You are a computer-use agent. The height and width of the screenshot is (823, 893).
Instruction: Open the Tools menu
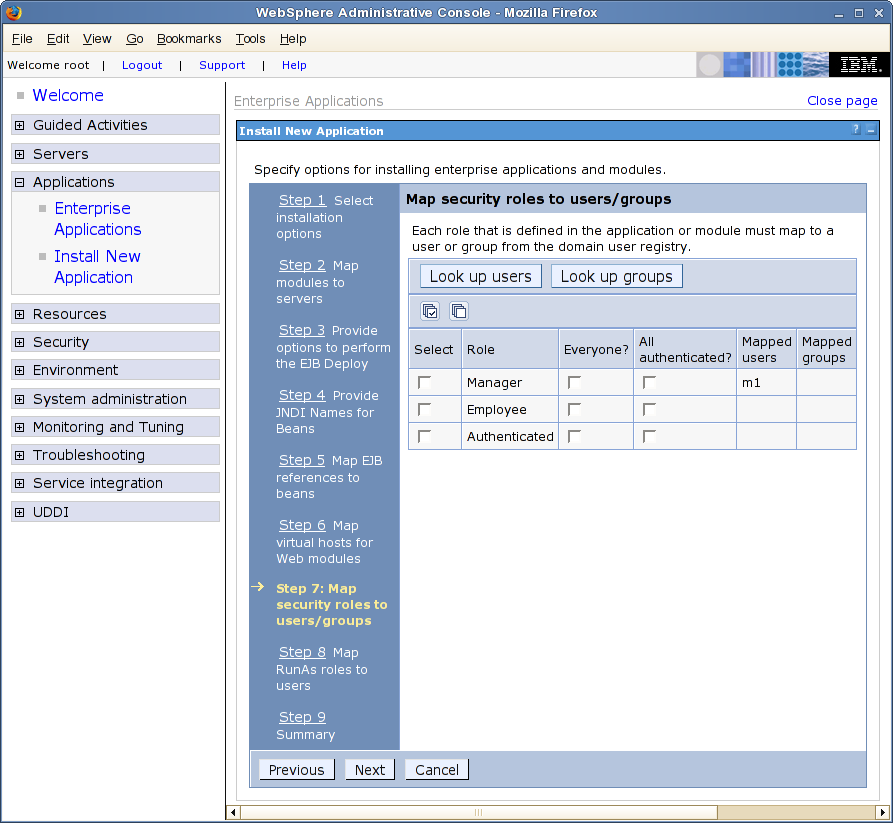tap(250, 39)
